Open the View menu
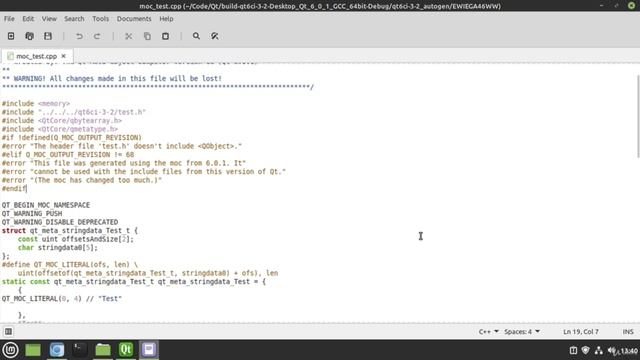The height and width of the screenshot is (360, 640). [x=49, y=19]
